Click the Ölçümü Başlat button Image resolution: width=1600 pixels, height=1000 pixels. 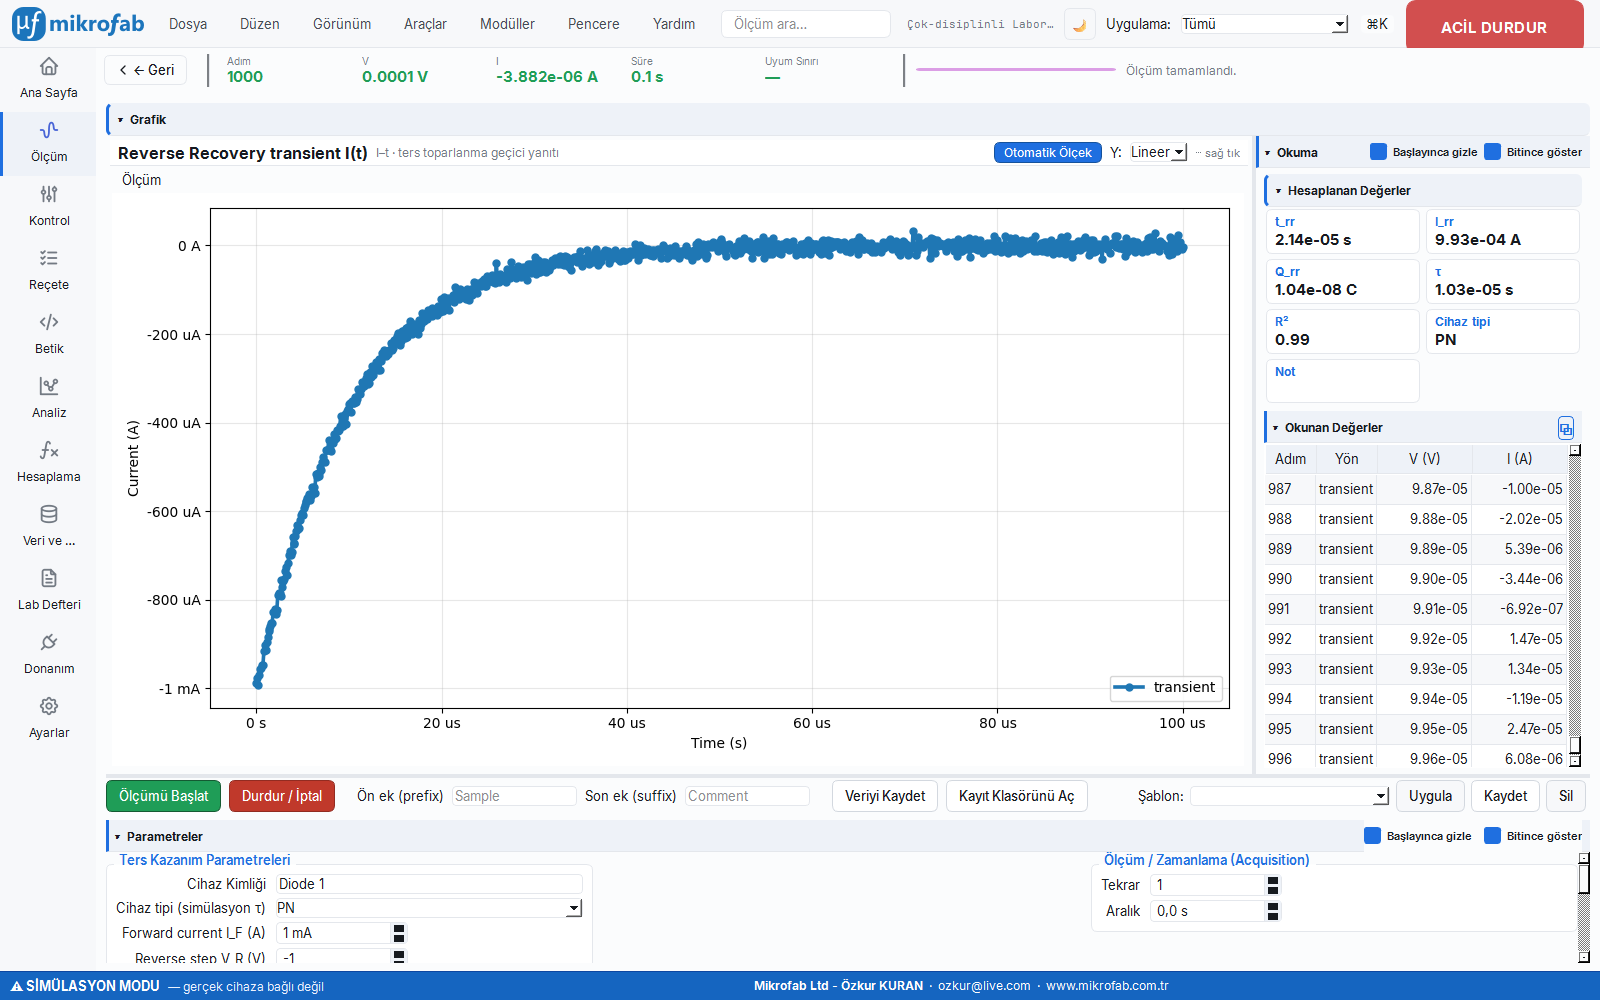[x=164, y=796]
